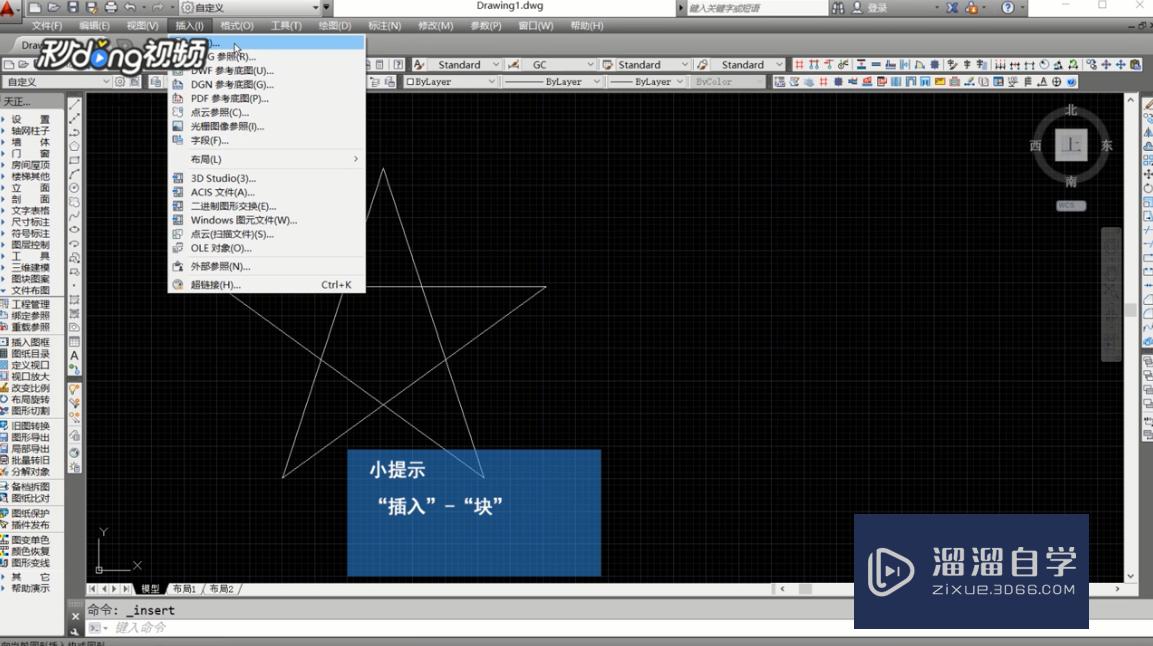The height and width of the screenshot is (646, 1153).
Task: Open the ByLayer color dropdown
Action: pyautogui.click(x=491, y=82)
